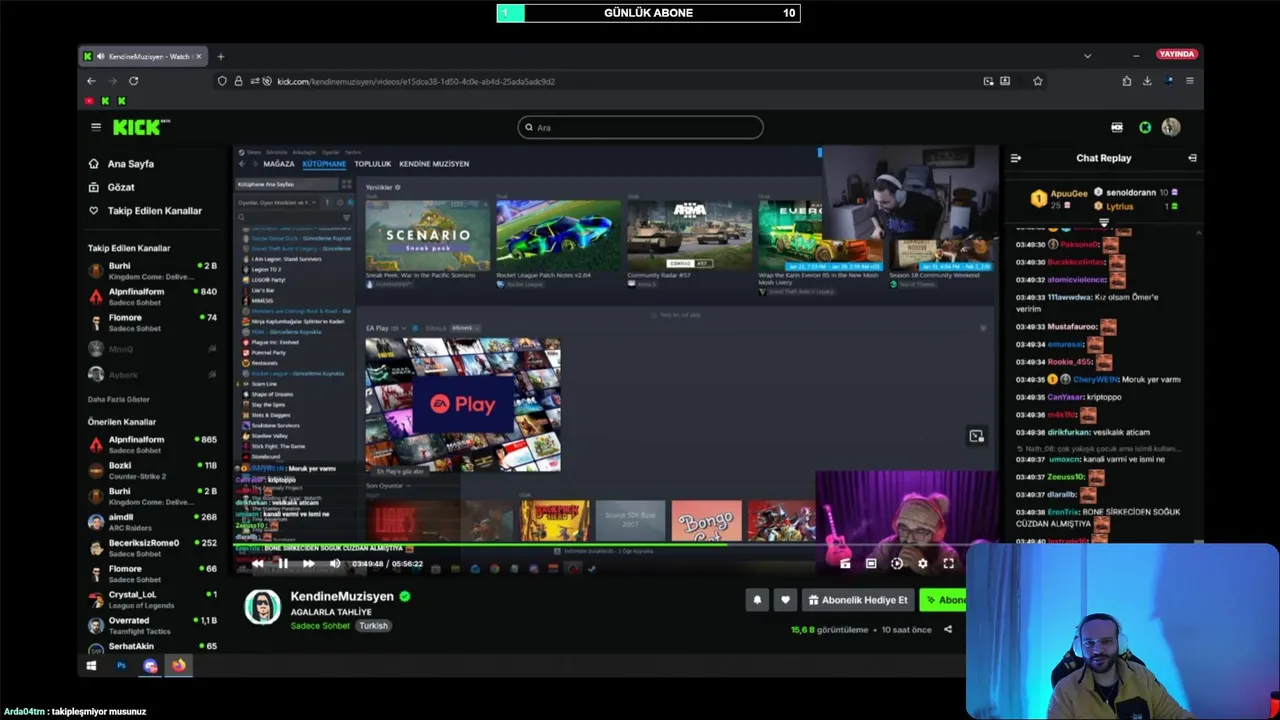This screenshot has height=720, width=1280.
Task: Collapse the Chat Replay panel
Action: 1016,158
